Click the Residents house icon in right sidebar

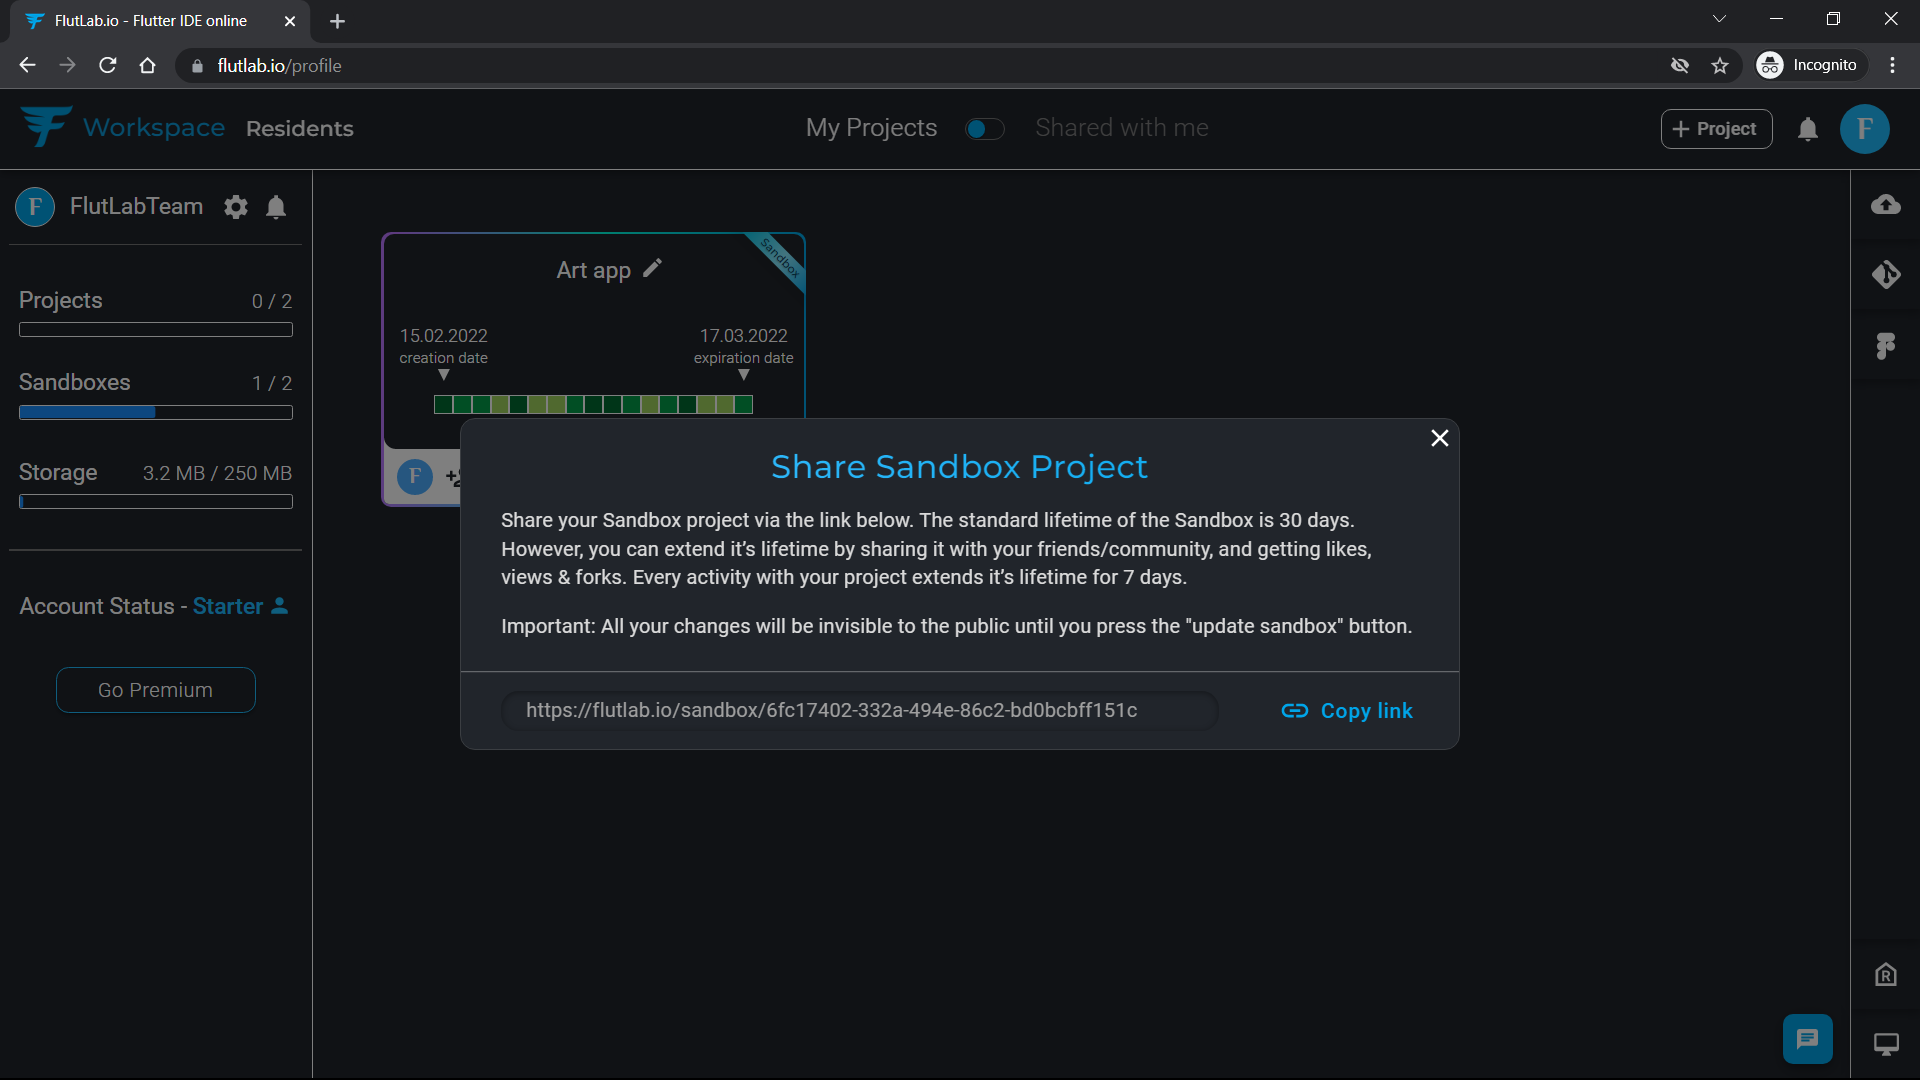(x=1886, y=975)
